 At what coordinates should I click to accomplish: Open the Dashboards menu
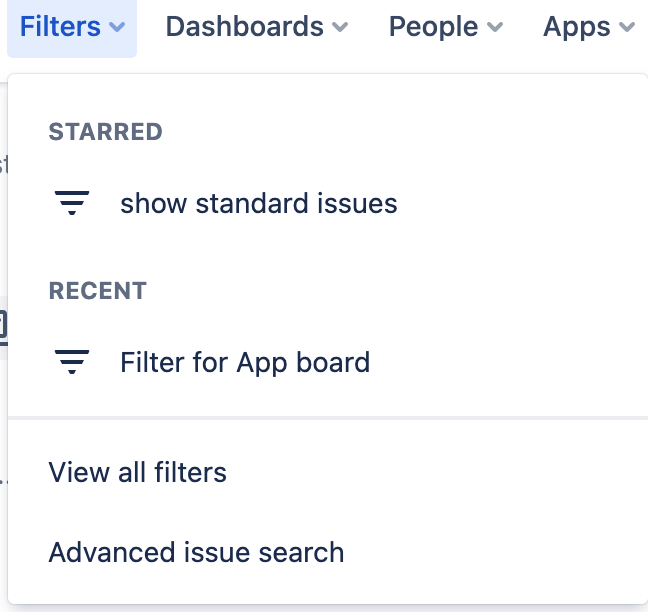[245, 27]
